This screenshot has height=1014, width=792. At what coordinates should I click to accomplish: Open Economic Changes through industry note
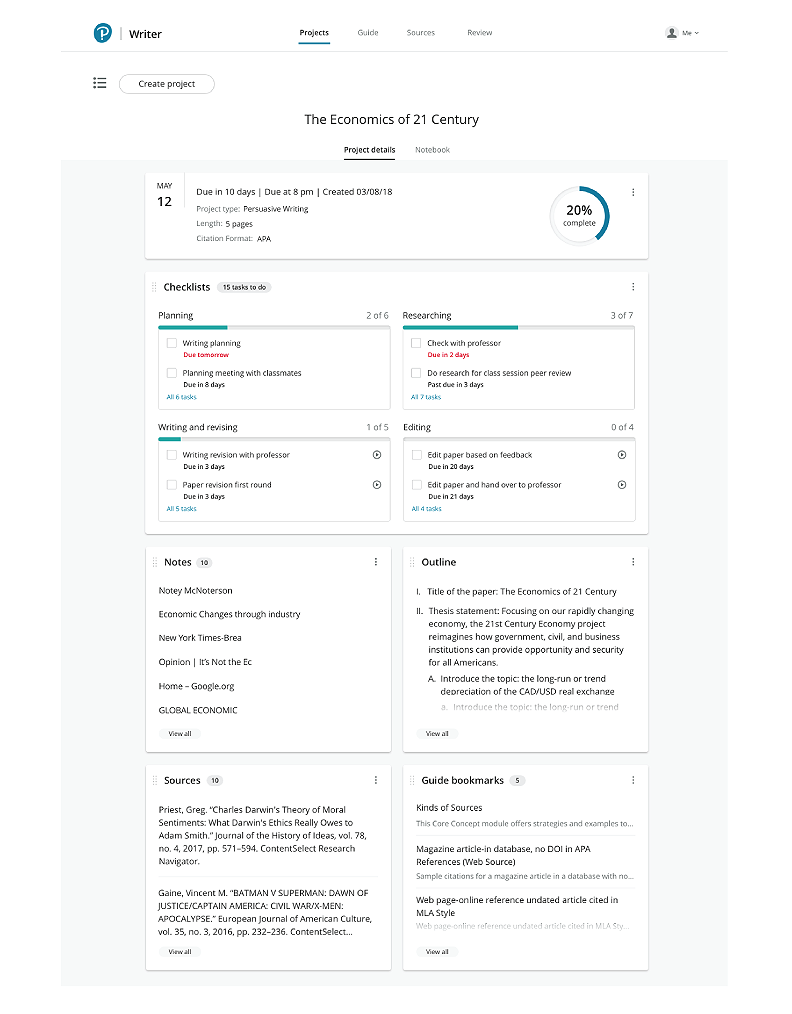coord(230,614)
